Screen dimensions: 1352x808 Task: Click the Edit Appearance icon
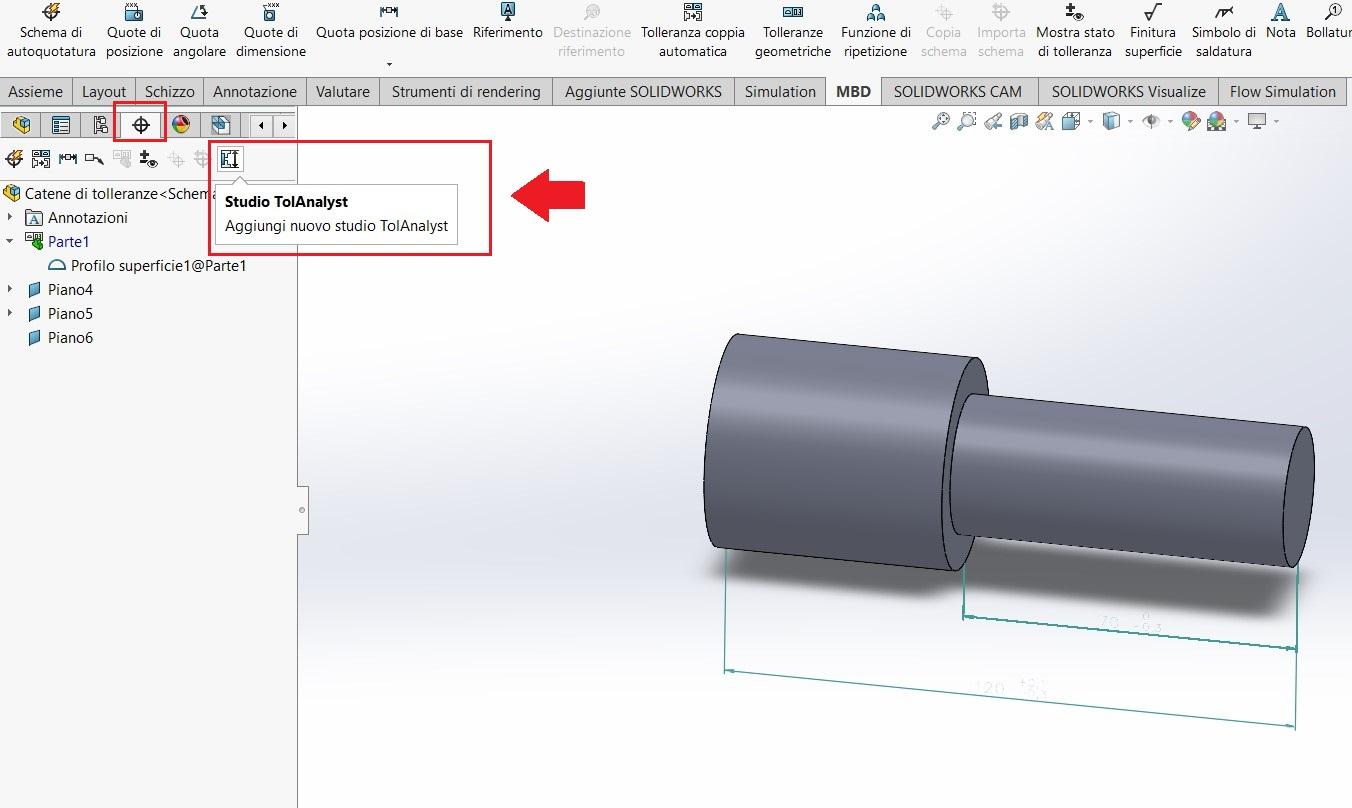point(1190,122)
